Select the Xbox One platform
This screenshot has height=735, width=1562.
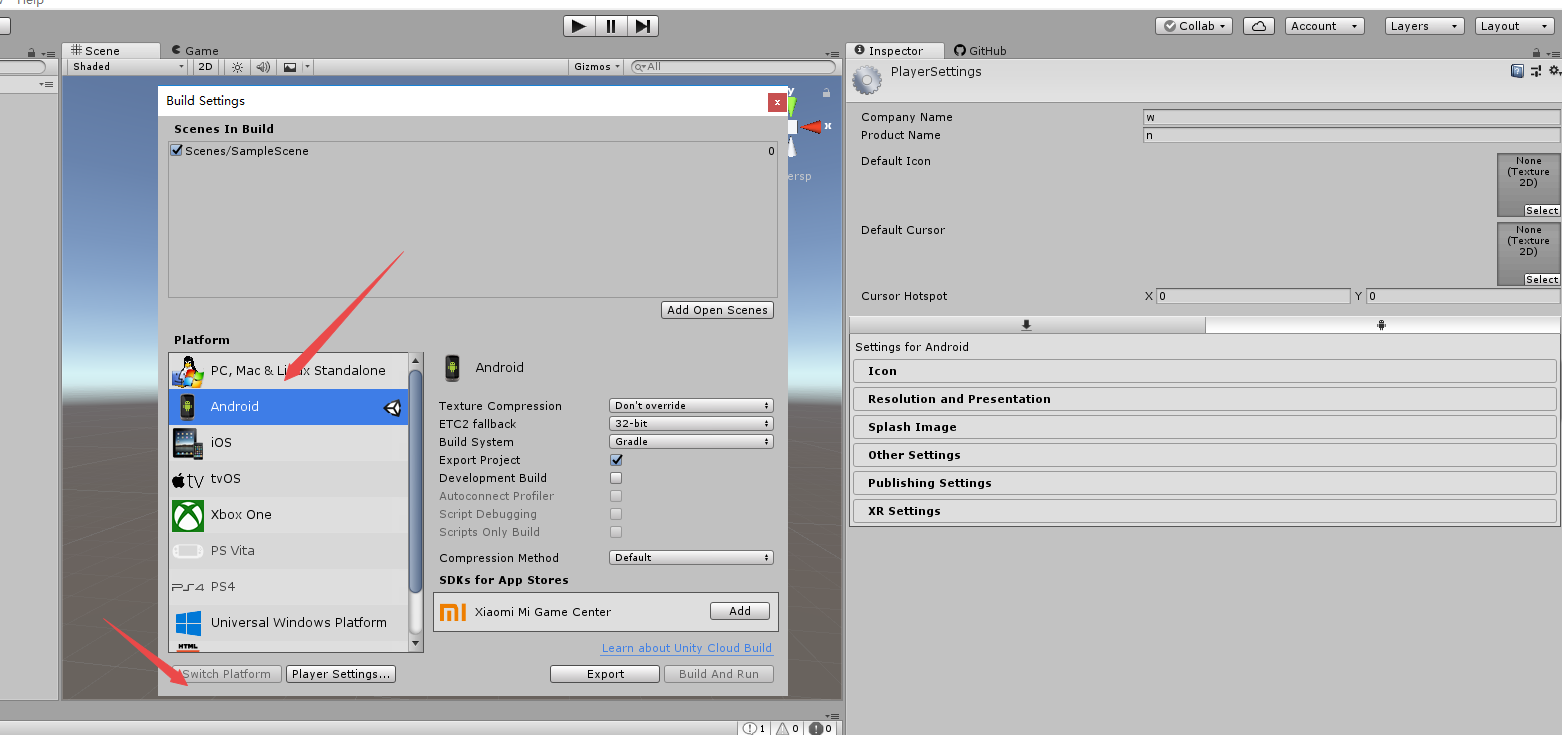click(288, 515)
